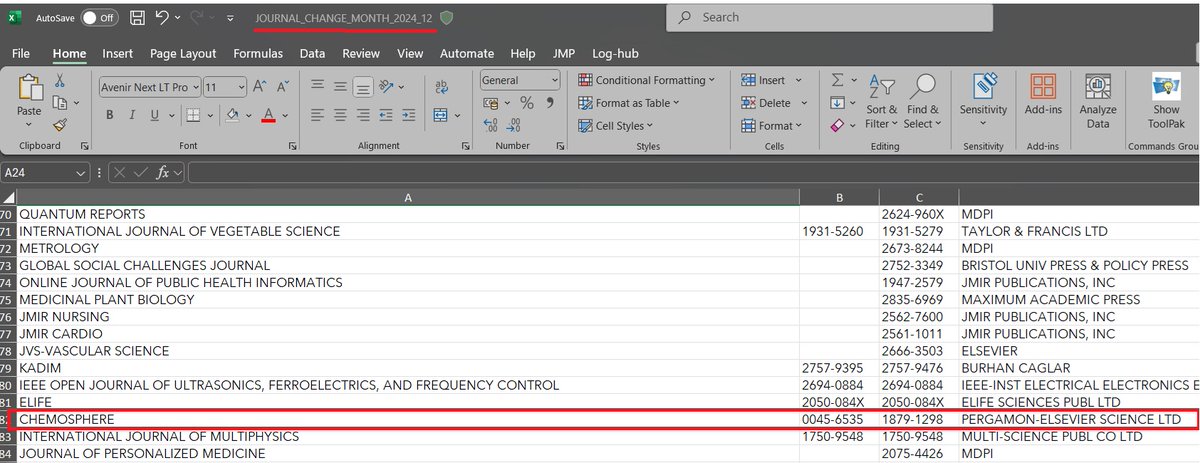Toggle Wrap Text icon
1200x463 pixels.
tap(443, 88)
